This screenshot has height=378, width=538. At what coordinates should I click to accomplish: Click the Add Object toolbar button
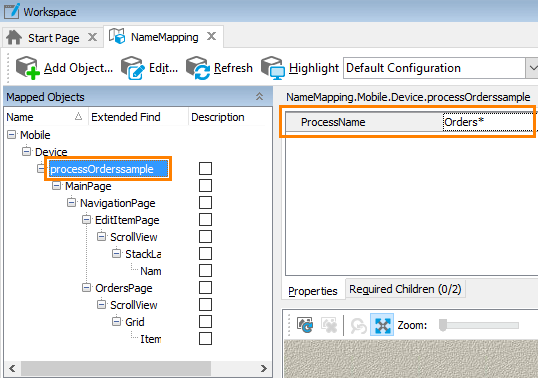click(65, 68)
